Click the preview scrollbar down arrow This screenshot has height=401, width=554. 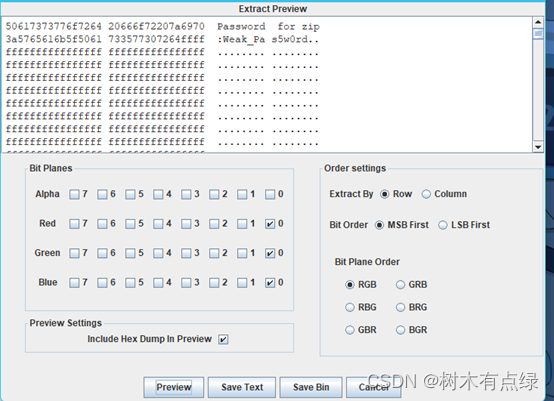pyautogui.click(x=538, y=147)
